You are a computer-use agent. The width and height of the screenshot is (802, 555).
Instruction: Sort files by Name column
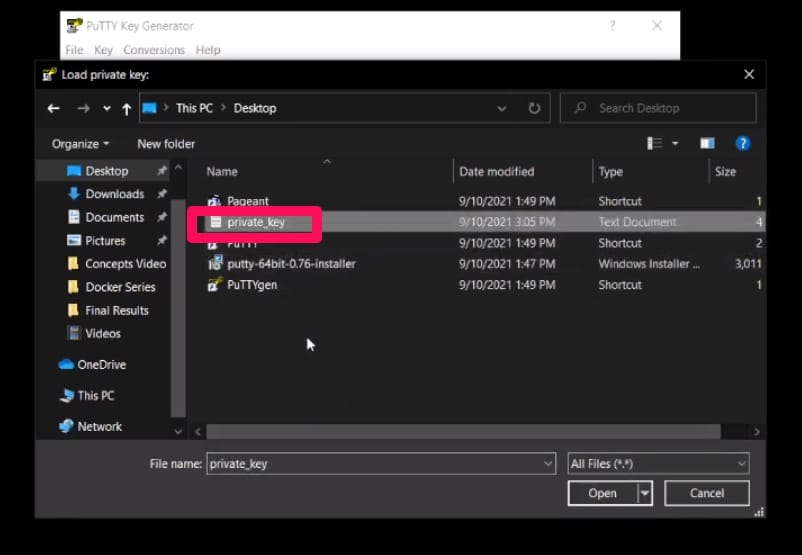pyautogui.click(x=222, y=172)
